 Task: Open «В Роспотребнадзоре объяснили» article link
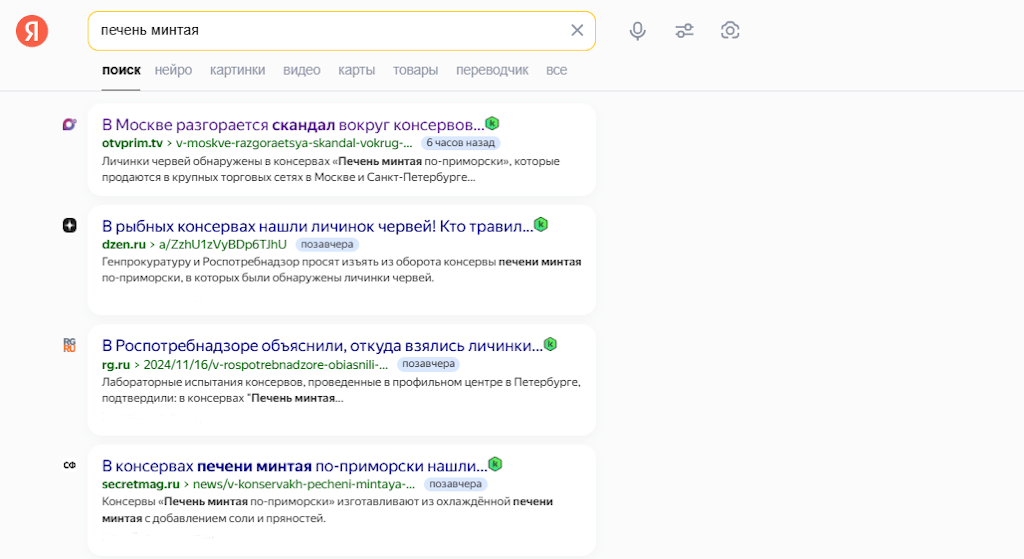pos(321,346)
